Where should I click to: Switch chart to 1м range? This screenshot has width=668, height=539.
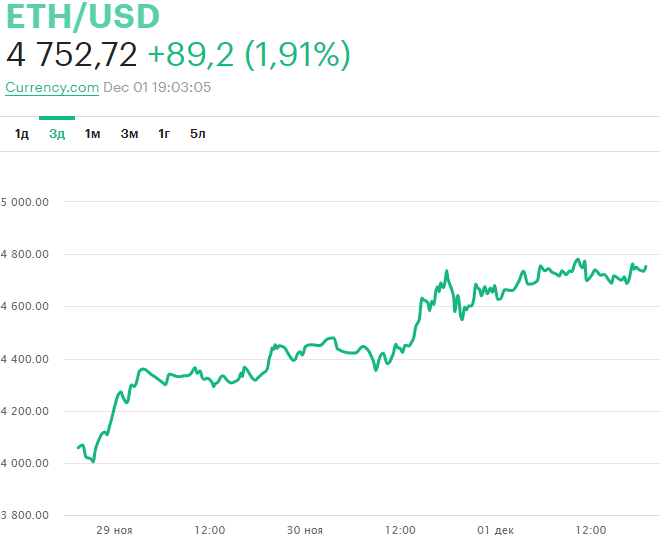[x=93, y=134]
